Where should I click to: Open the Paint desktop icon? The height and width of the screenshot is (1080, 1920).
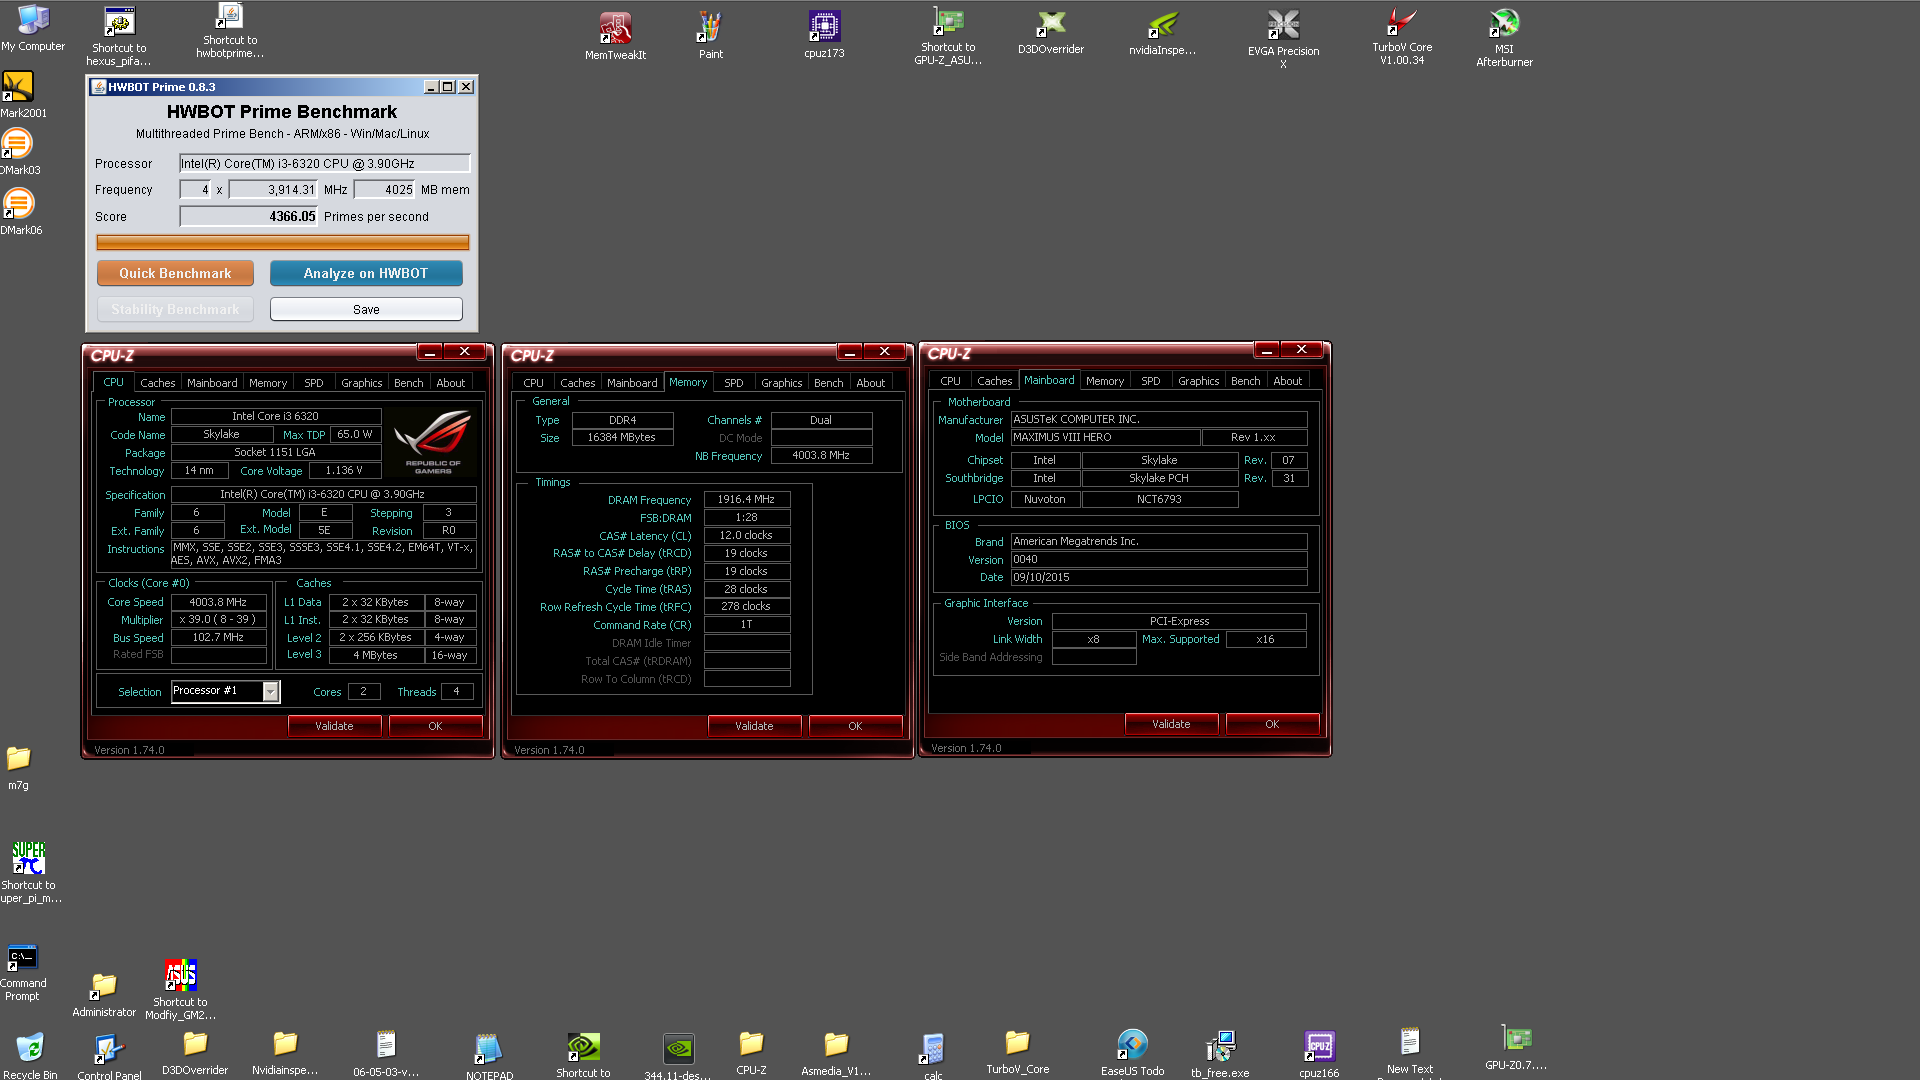coord(710,36)
